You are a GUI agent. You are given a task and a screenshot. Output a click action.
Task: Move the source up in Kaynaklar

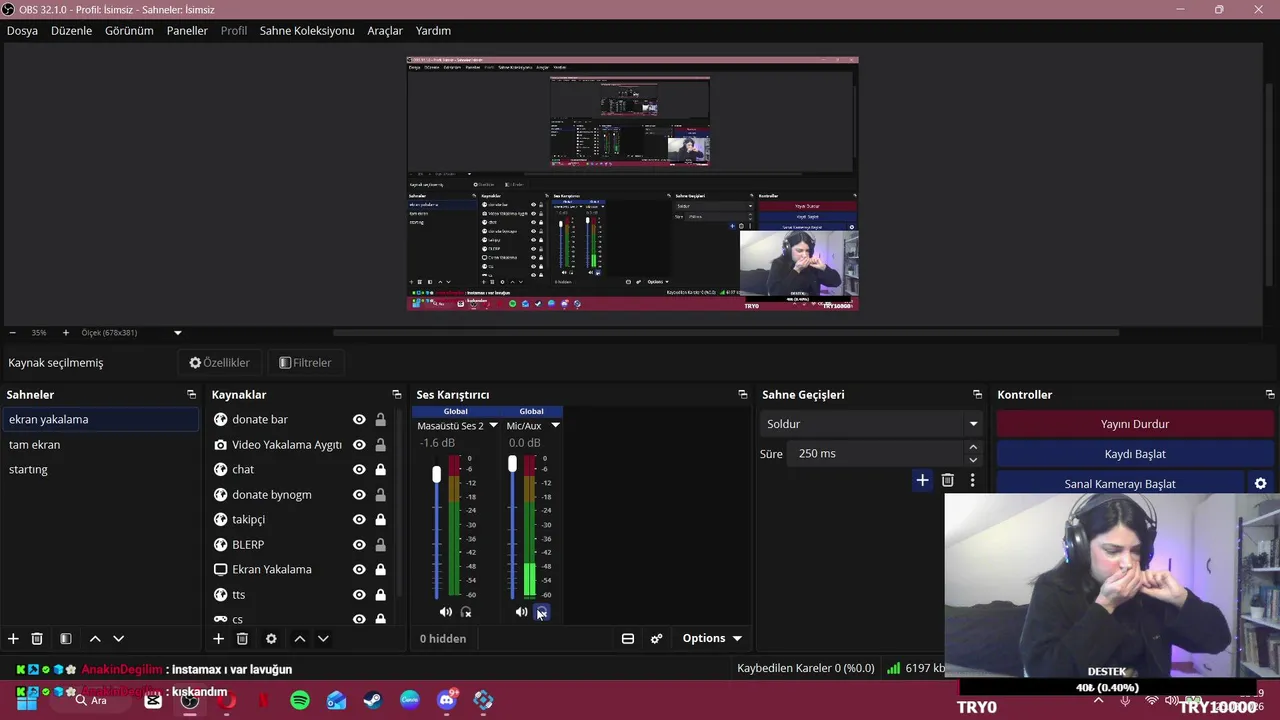299,638
